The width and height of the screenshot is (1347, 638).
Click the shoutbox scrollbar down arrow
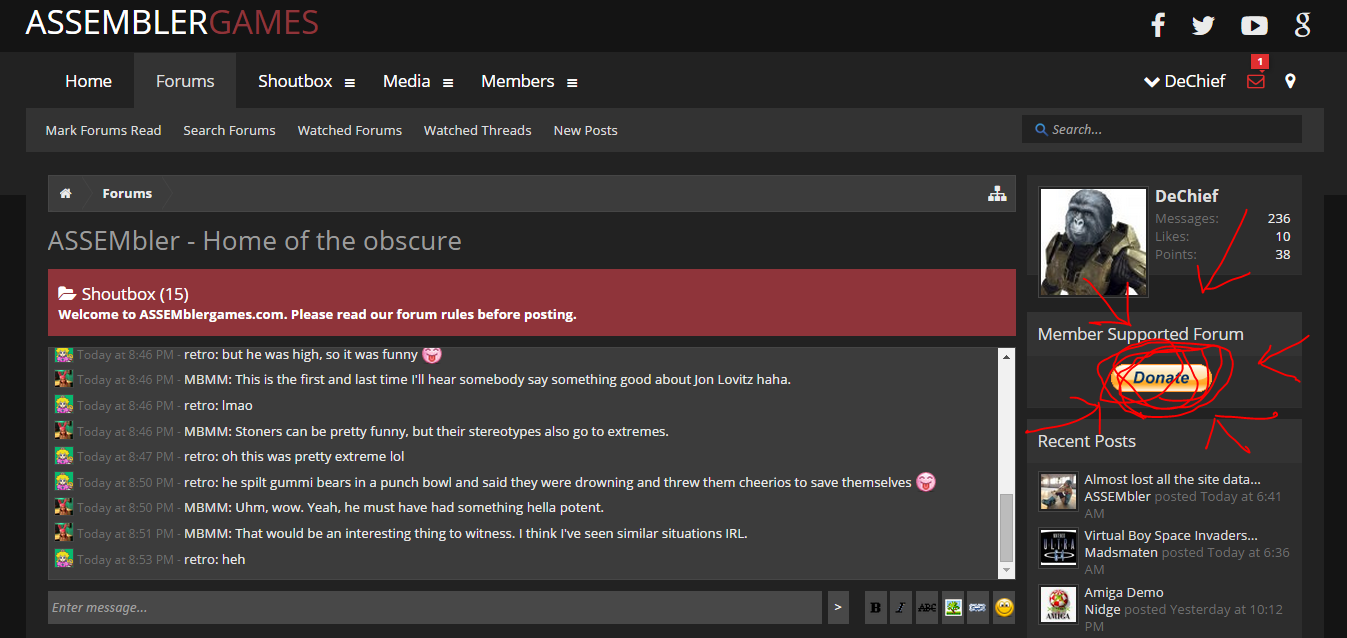point(1006,570)
